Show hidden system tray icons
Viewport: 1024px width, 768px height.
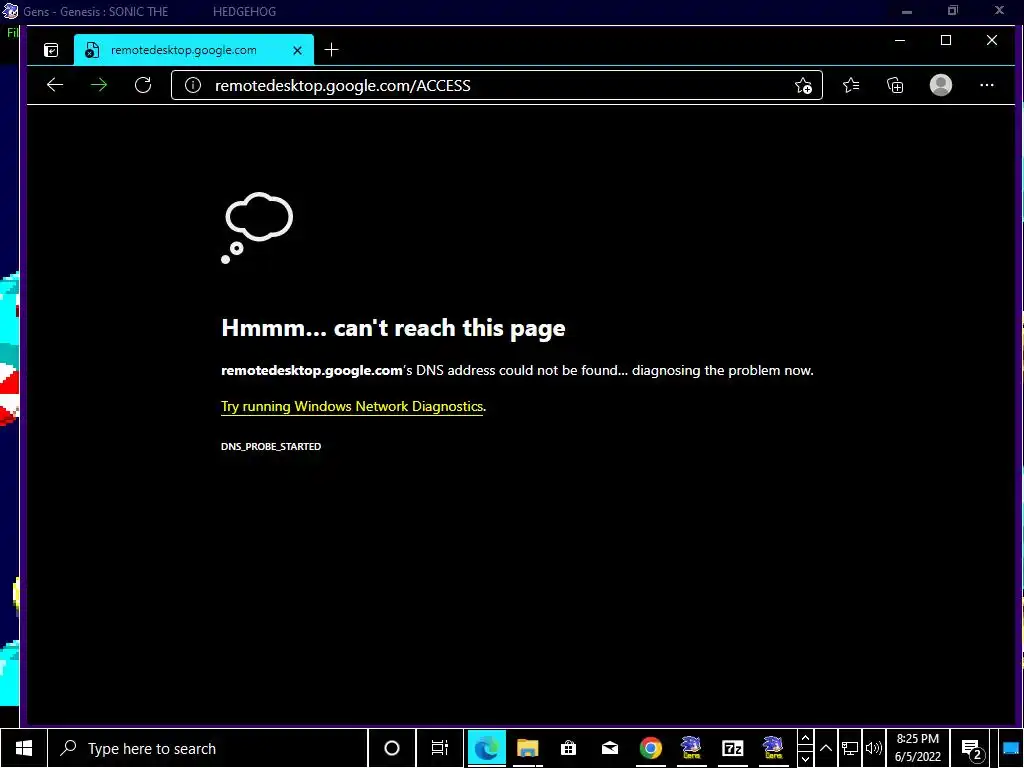pyautogui.click(x=826, y=748)
